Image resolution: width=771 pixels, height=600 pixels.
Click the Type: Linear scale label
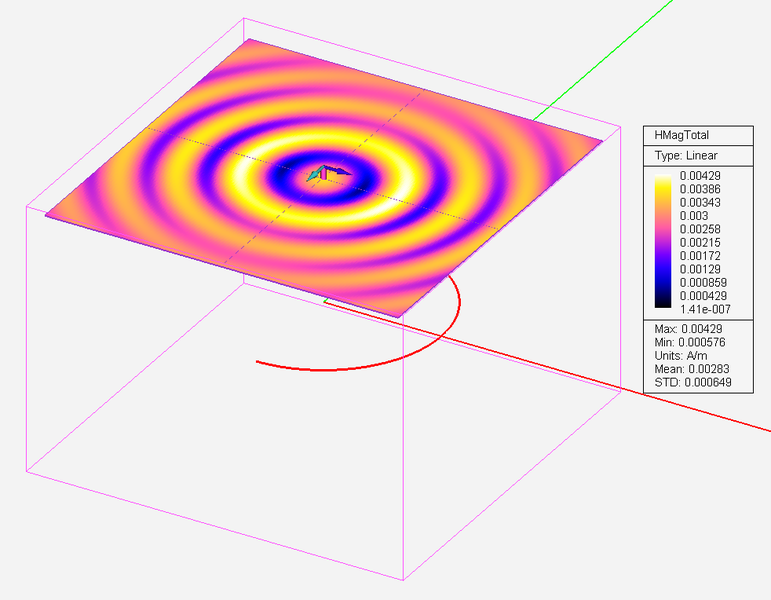coord(685,156)
